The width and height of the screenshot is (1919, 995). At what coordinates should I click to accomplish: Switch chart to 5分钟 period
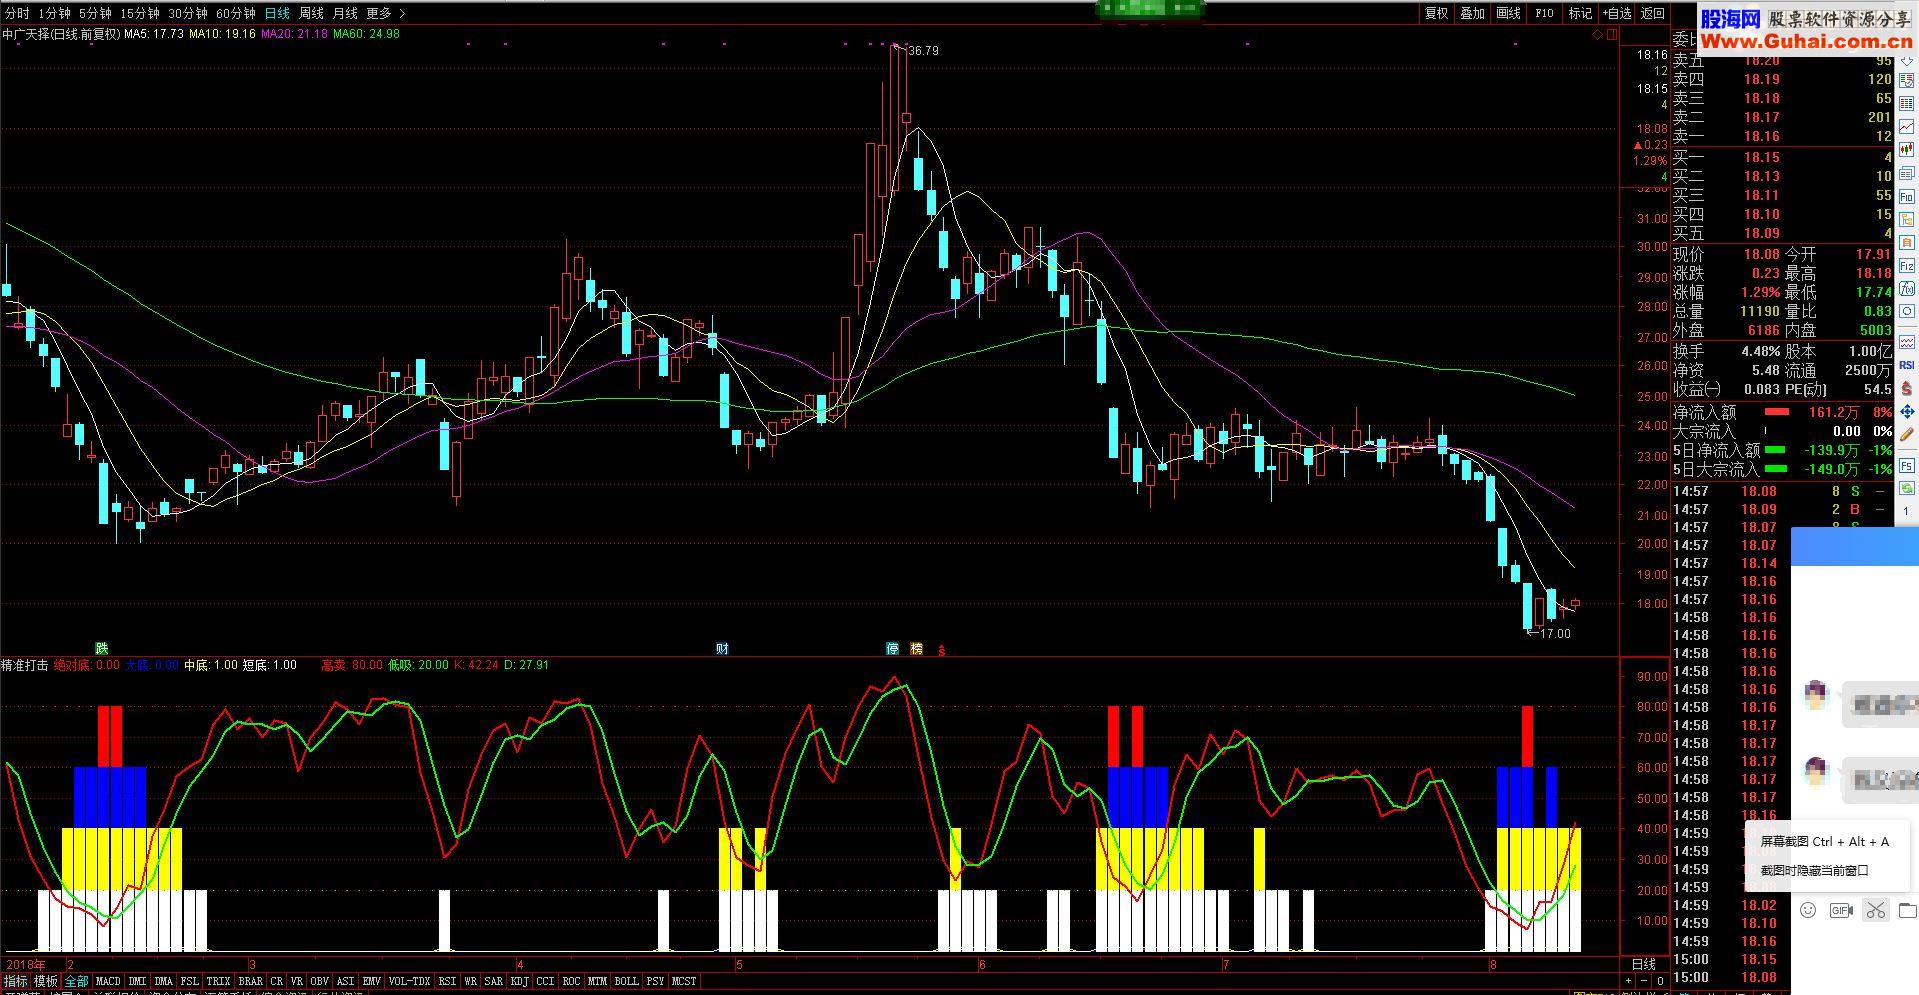[95, 13]
